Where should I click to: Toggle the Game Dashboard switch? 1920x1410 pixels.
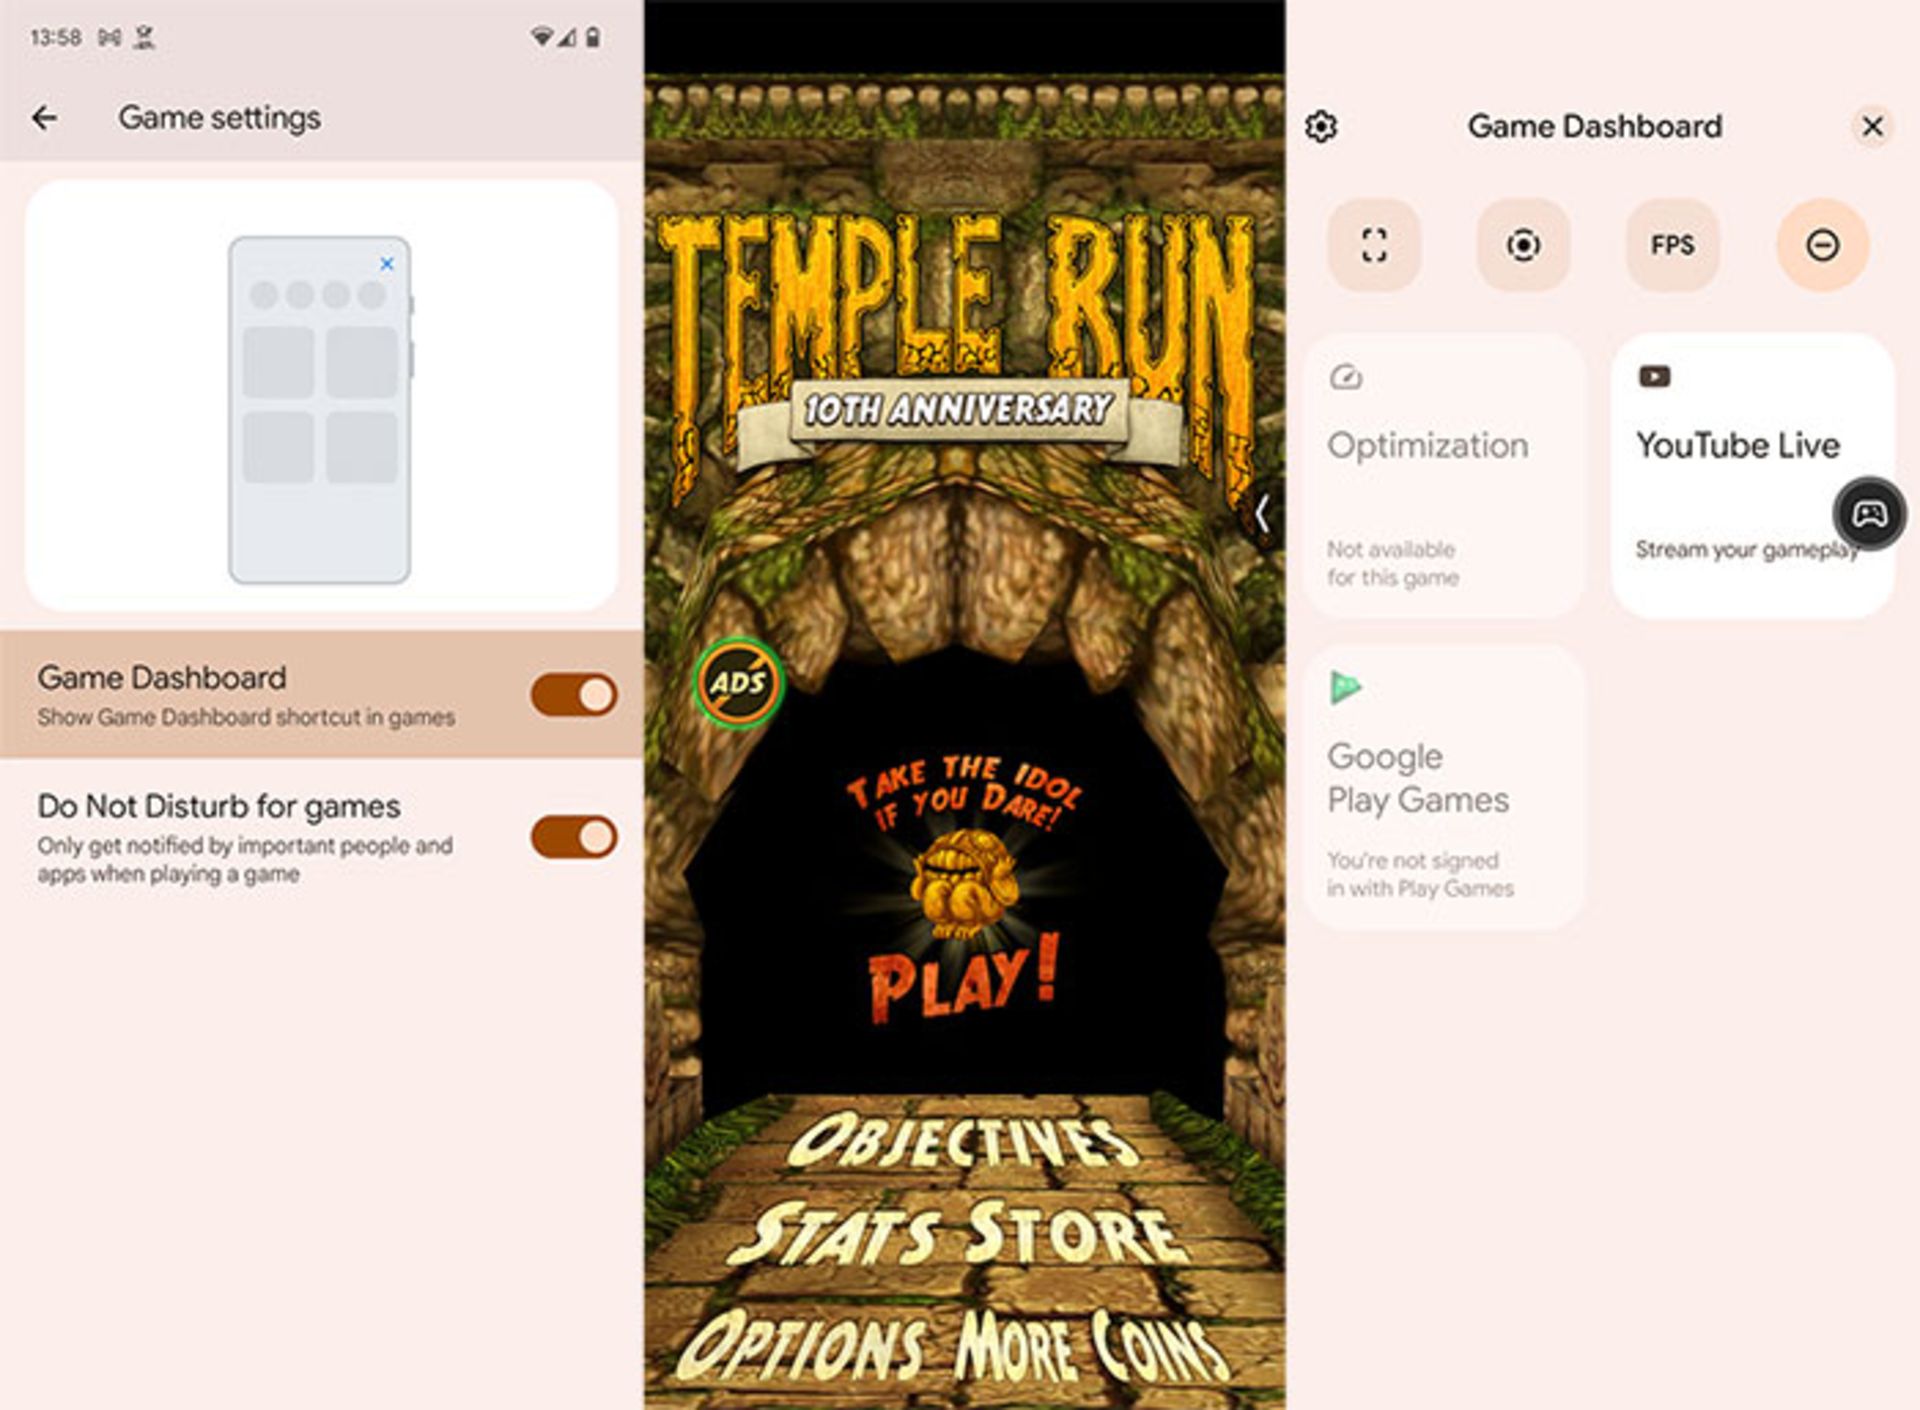[574, 694]
